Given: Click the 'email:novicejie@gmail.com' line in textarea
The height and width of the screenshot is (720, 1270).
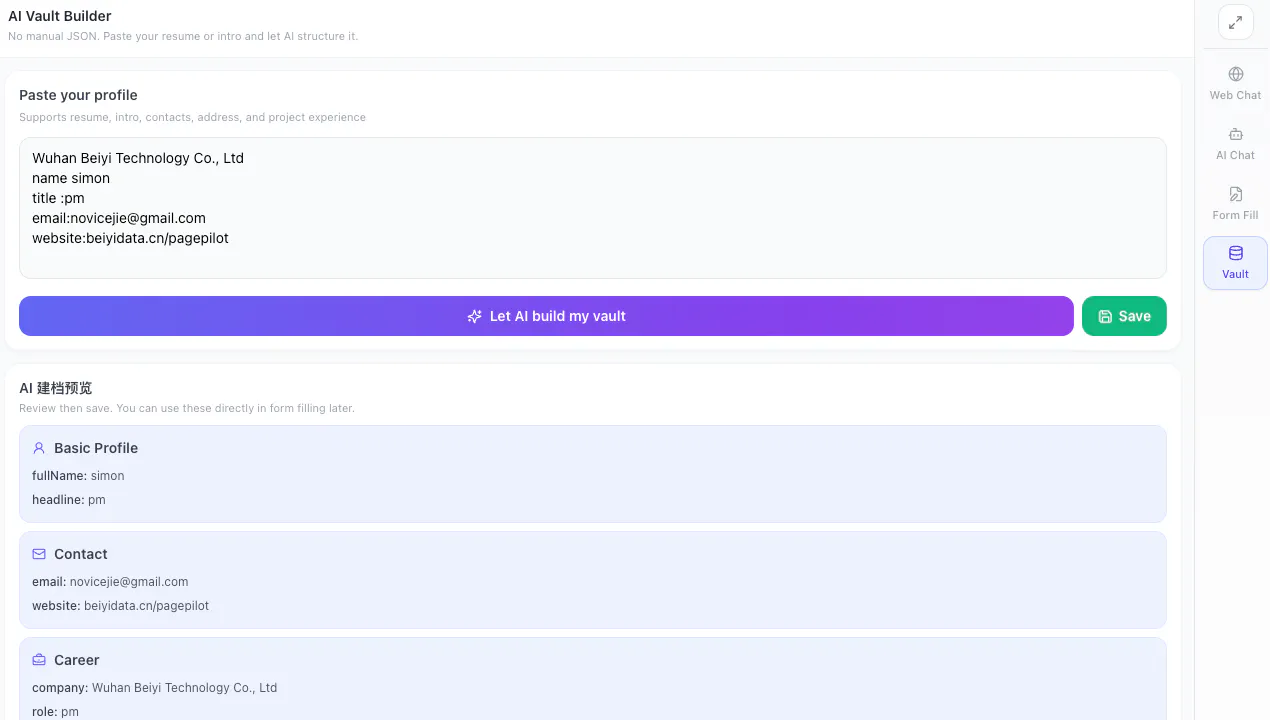Looking at the screenshot, I should coord(119,218).
